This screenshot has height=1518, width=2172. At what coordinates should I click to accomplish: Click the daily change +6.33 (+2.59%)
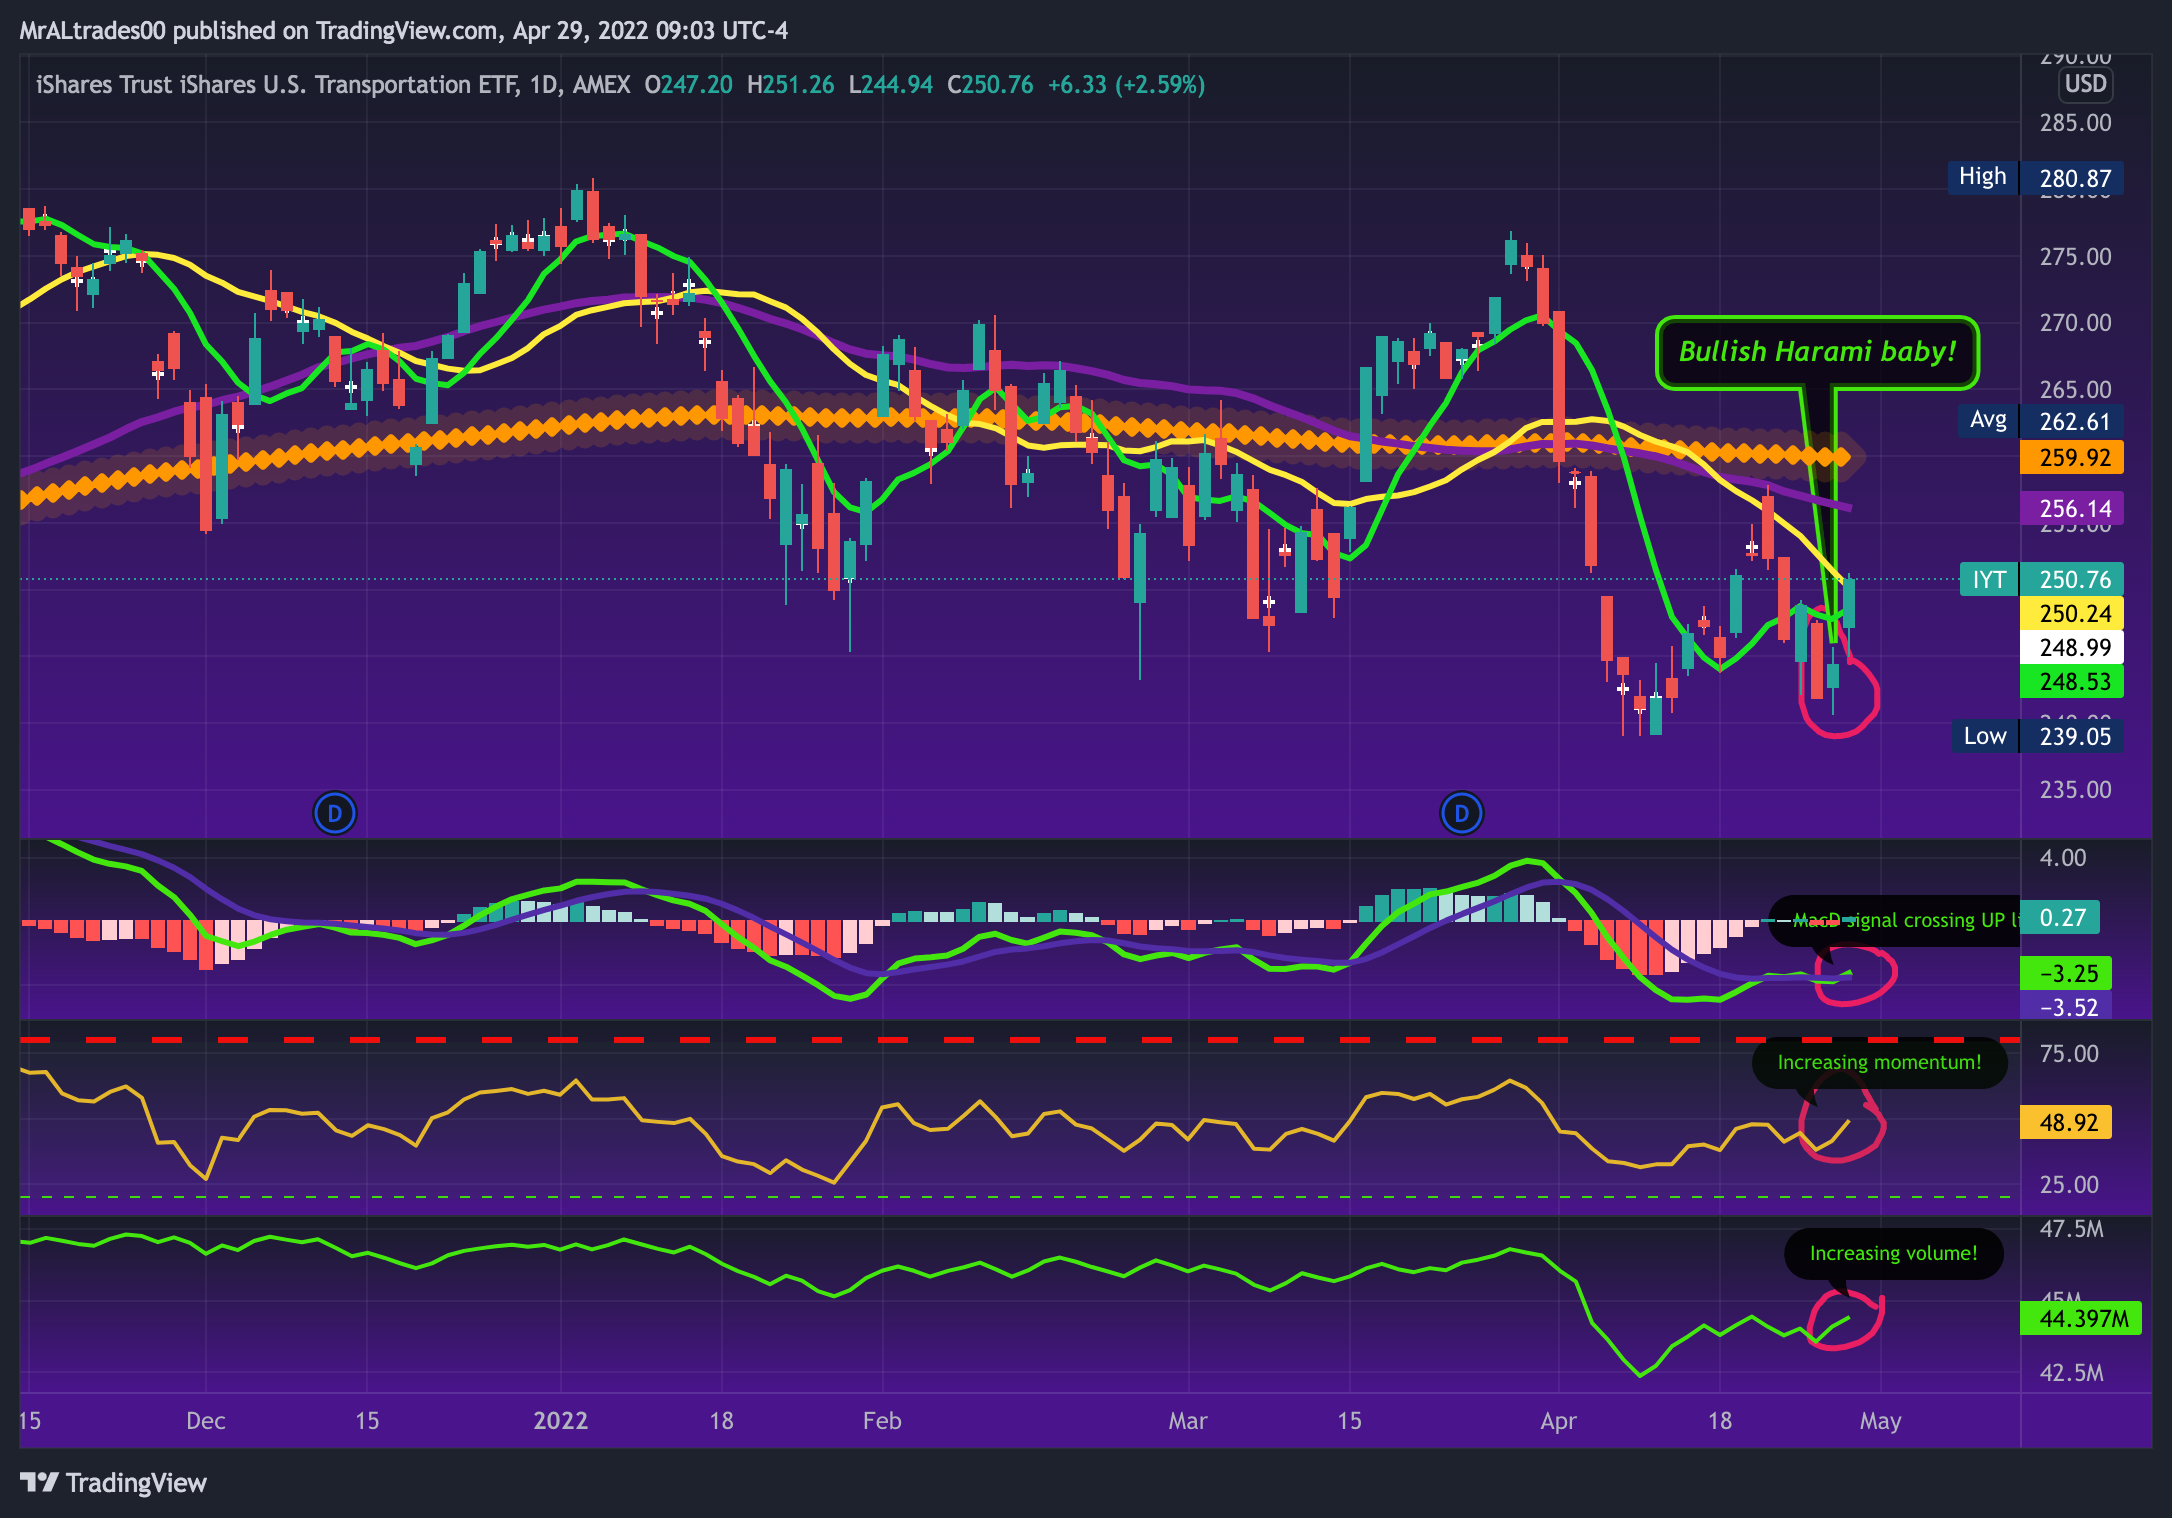[x=1126, y=85]
